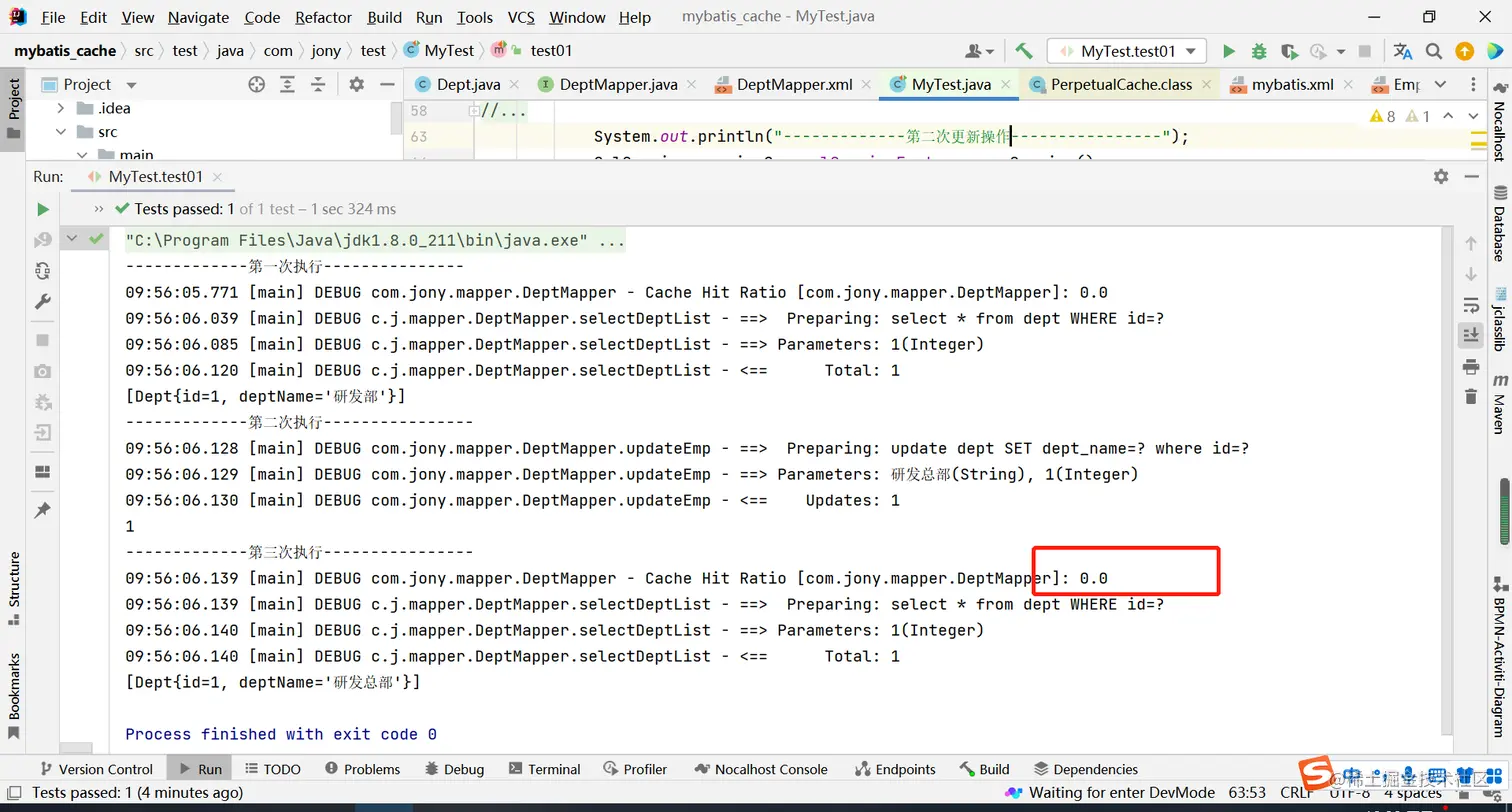Collapse all nodes in Project panel

click(318, 85)
